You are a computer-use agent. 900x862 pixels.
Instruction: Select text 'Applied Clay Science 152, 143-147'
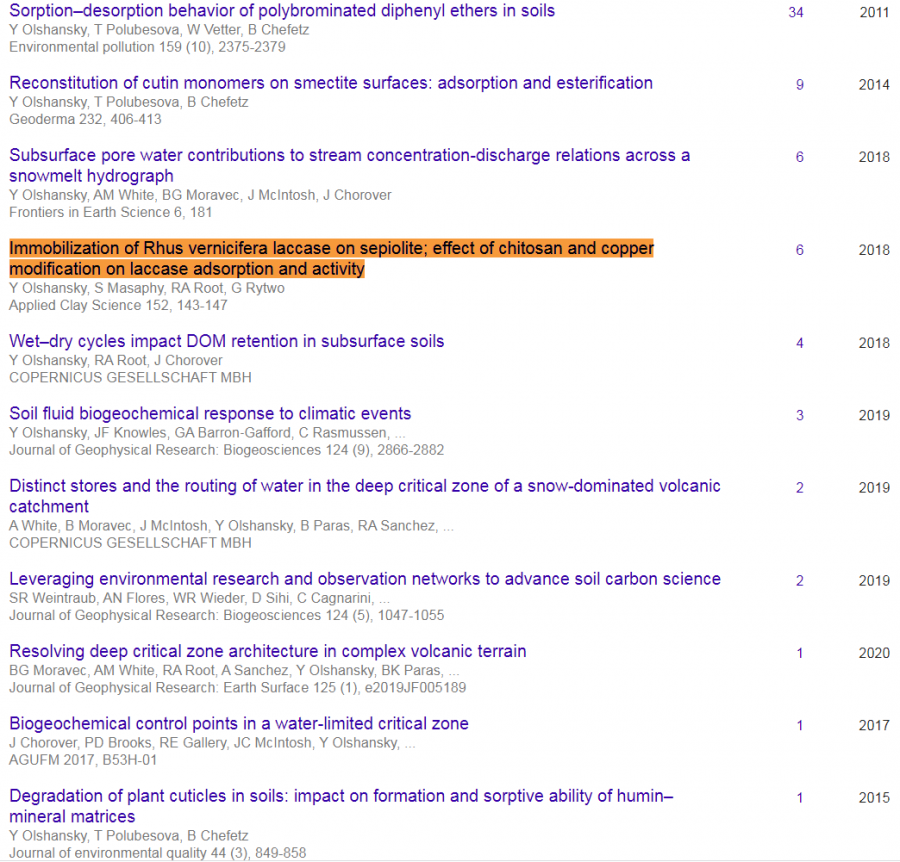118,305
